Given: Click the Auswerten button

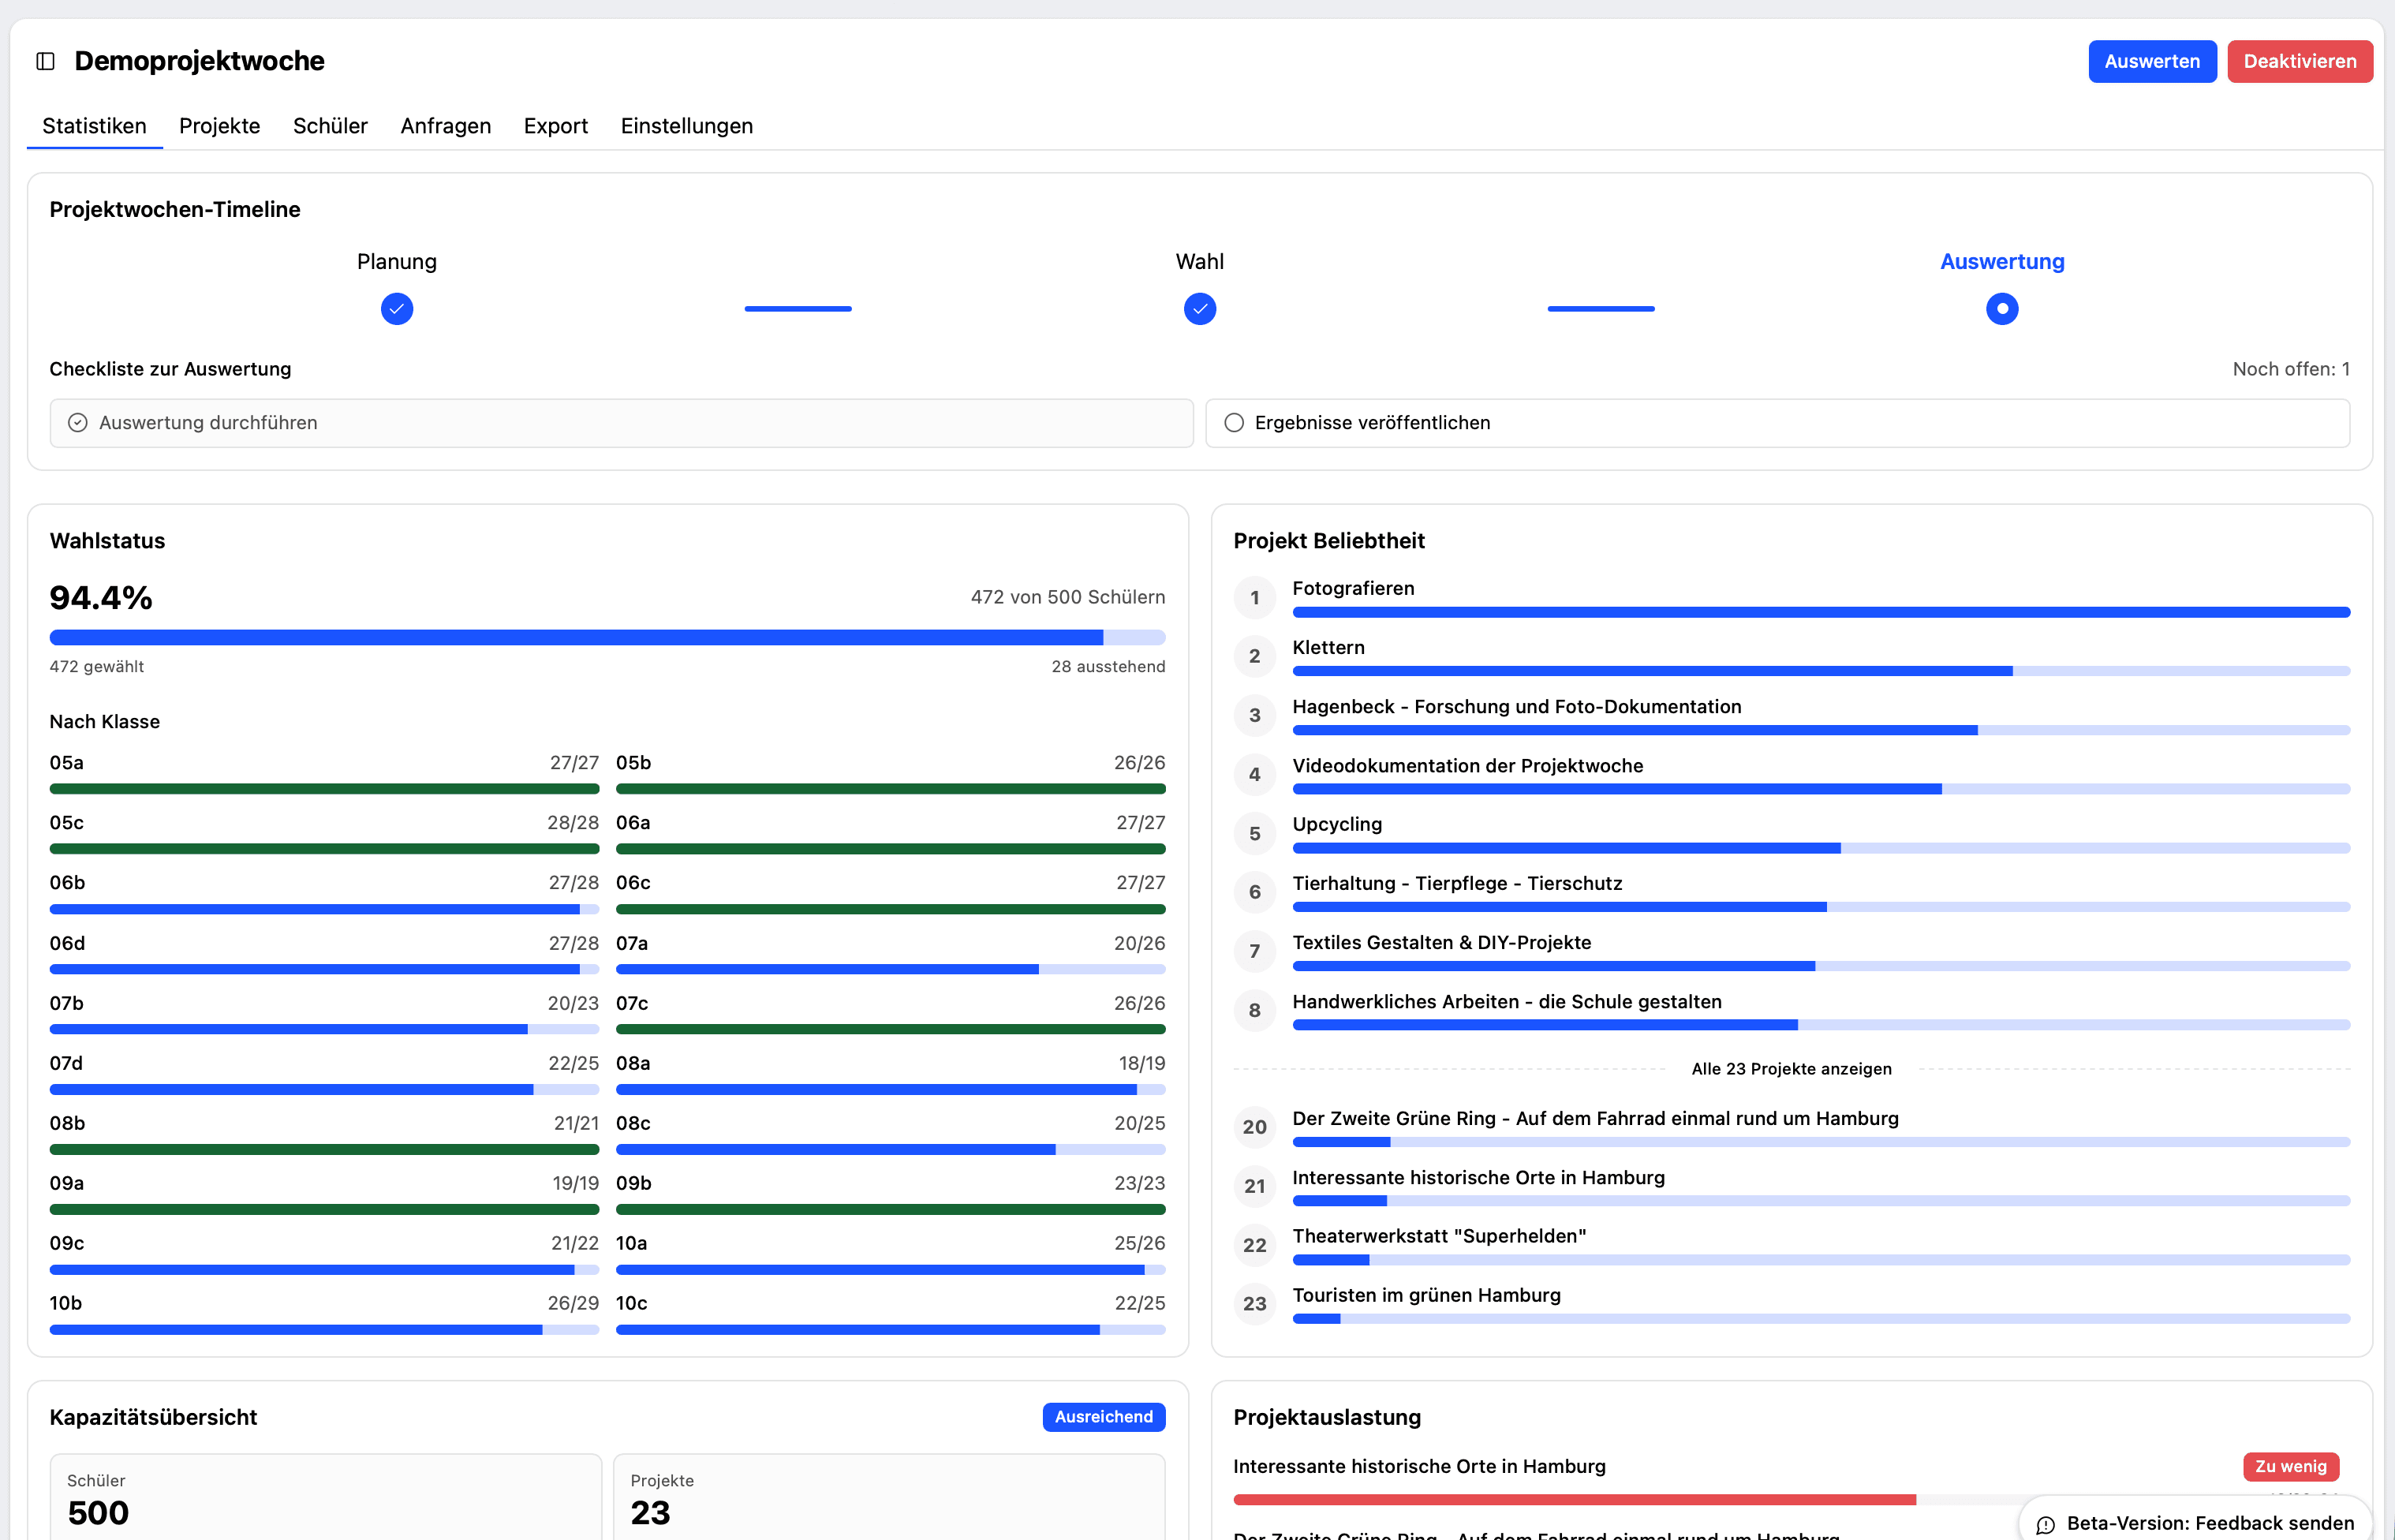Looking at the screenshot, I should click(x=2152, y=61).
